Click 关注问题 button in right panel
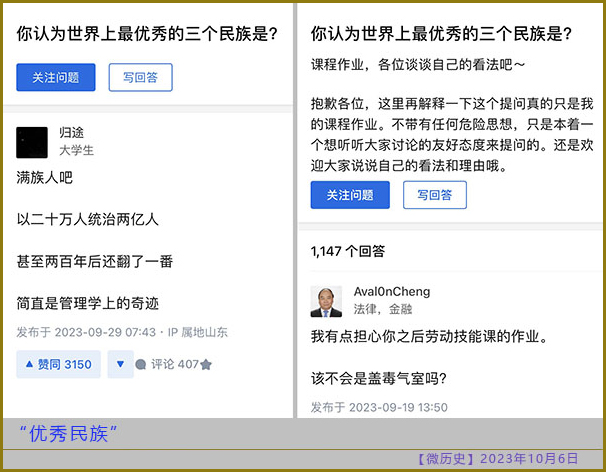This screenshot has width=606, height=472. [x=350, y=195]
